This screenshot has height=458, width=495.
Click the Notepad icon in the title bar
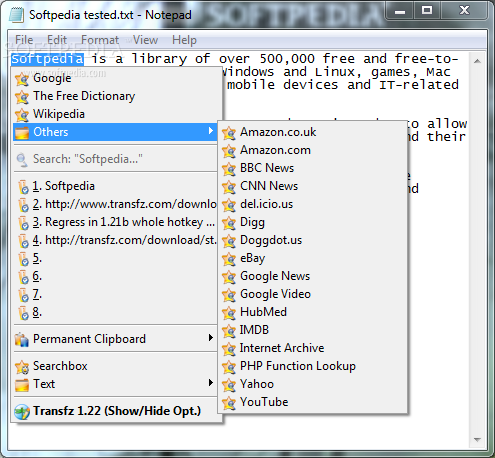pyautogui.click(x=16, y=15)
